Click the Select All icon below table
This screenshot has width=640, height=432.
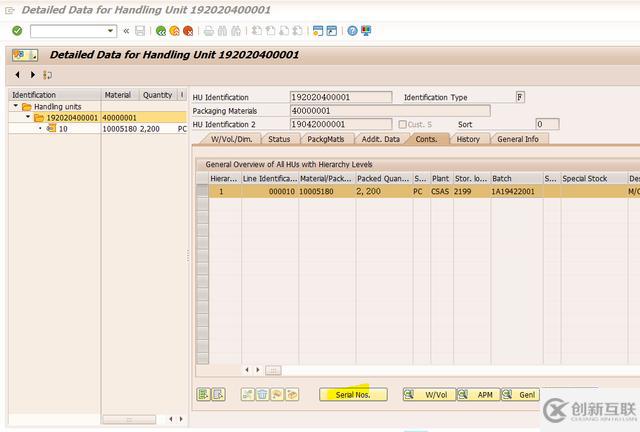[x=203, y=394]
